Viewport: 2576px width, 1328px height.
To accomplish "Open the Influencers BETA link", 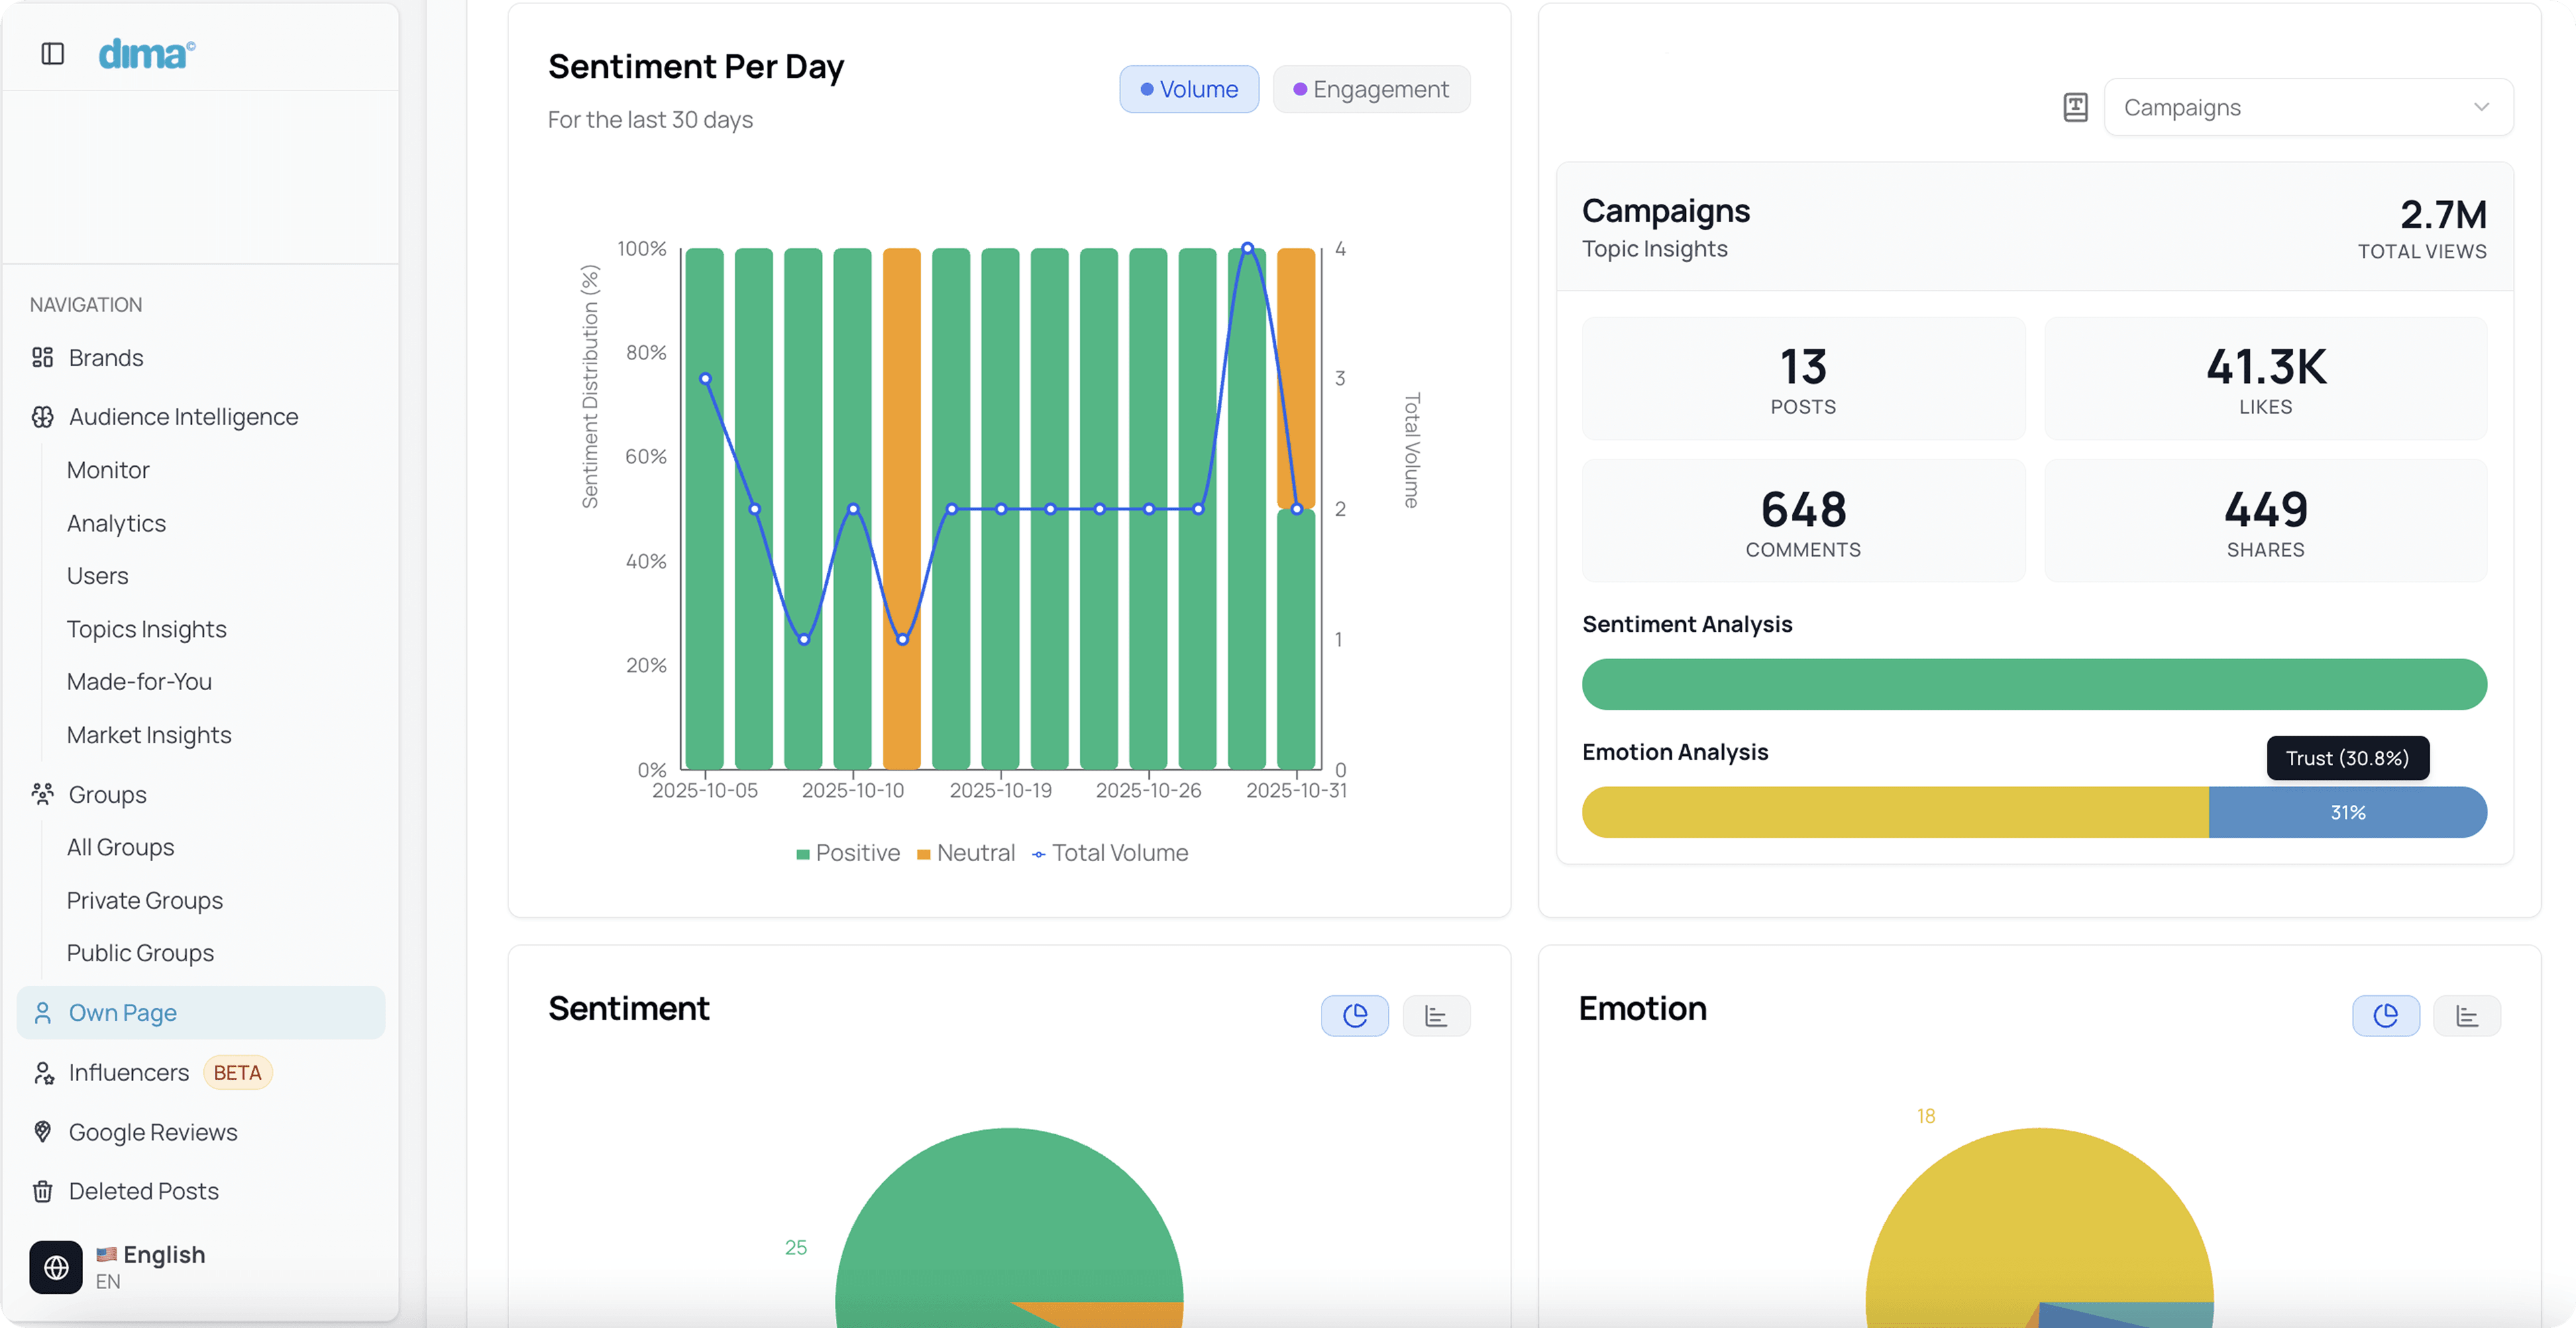I will pos(129,1073).
